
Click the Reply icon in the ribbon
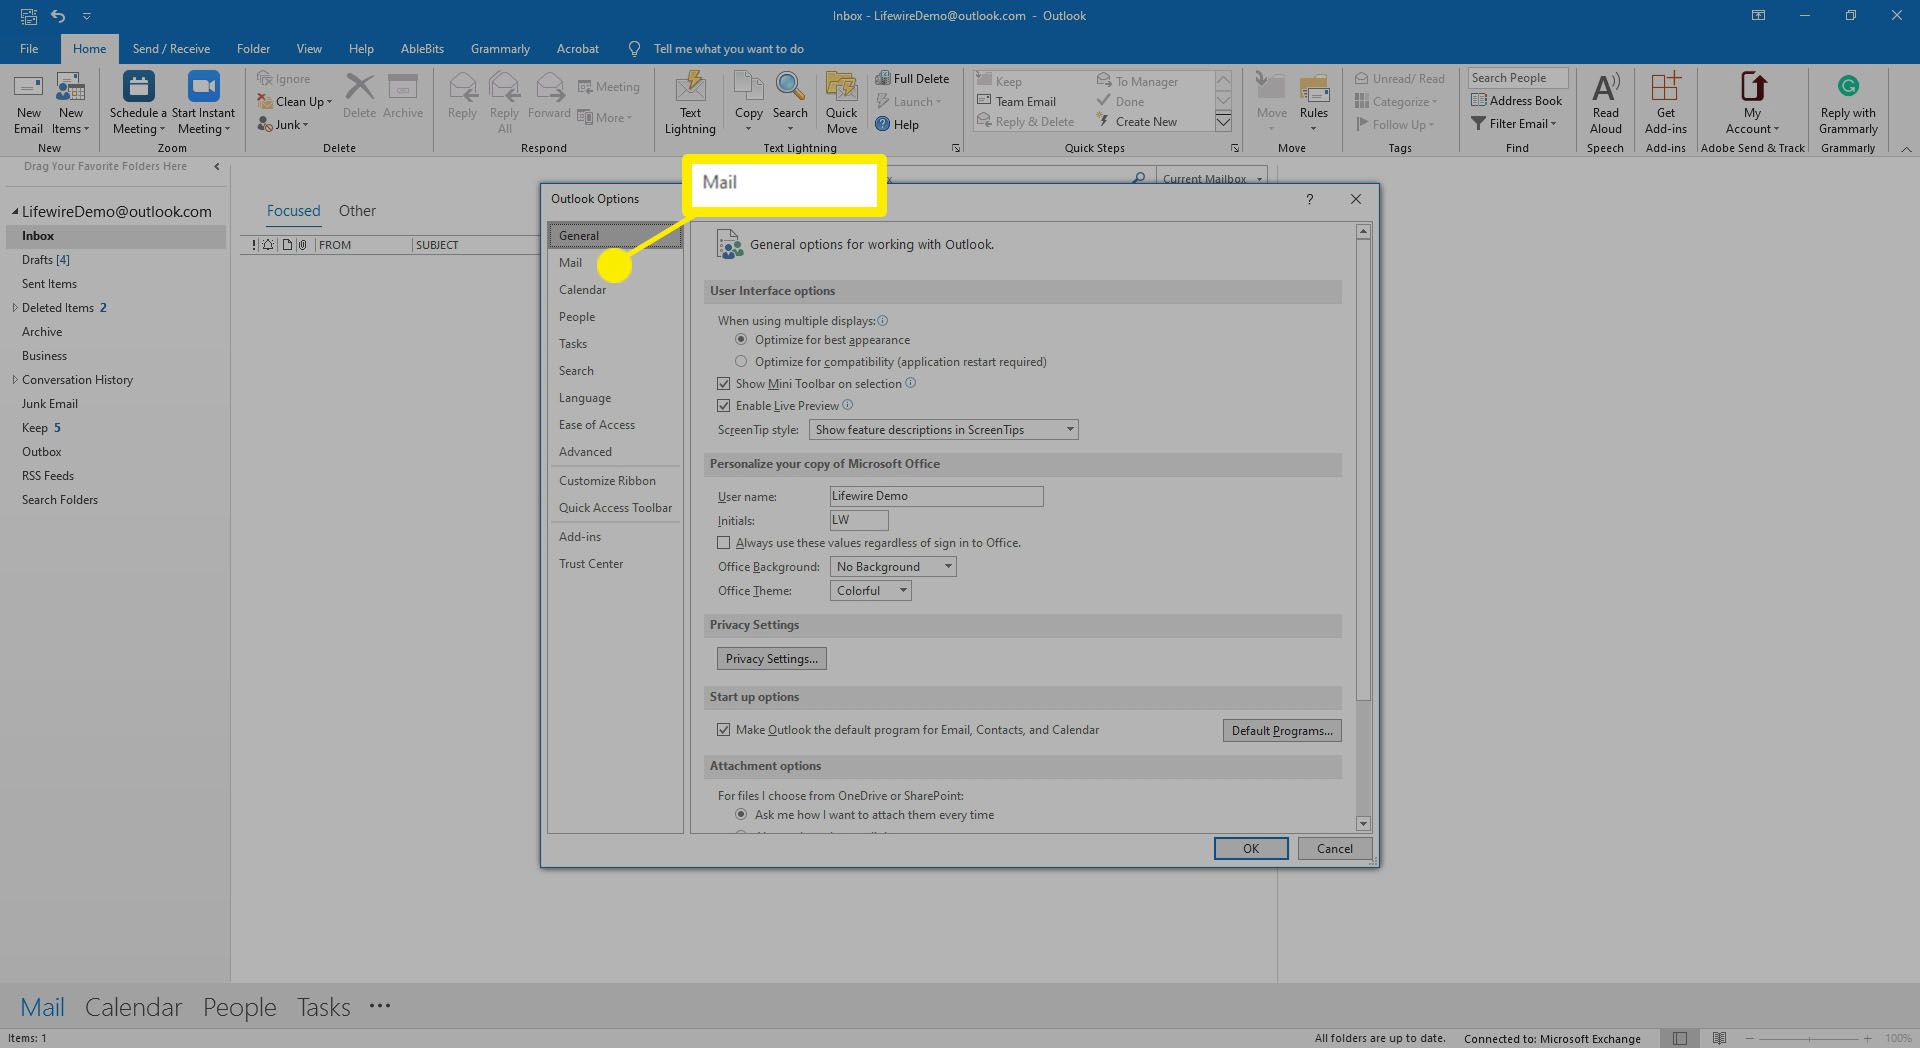point(462,88)
